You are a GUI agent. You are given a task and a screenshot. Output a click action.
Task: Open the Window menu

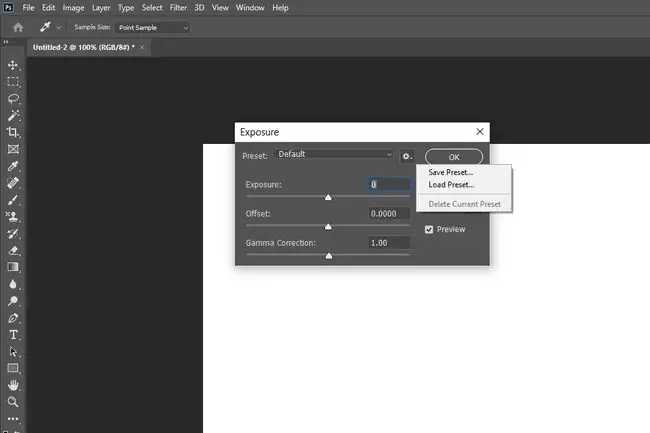point(250,7)
